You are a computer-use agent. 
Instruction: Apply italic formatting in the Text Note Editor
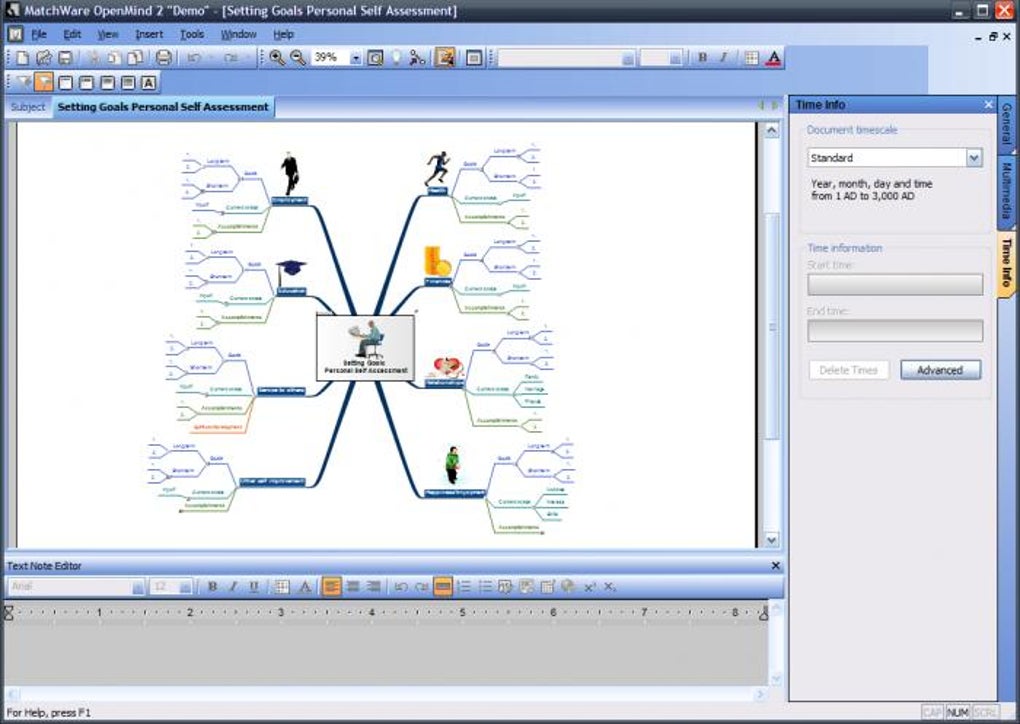coord(232,586)
